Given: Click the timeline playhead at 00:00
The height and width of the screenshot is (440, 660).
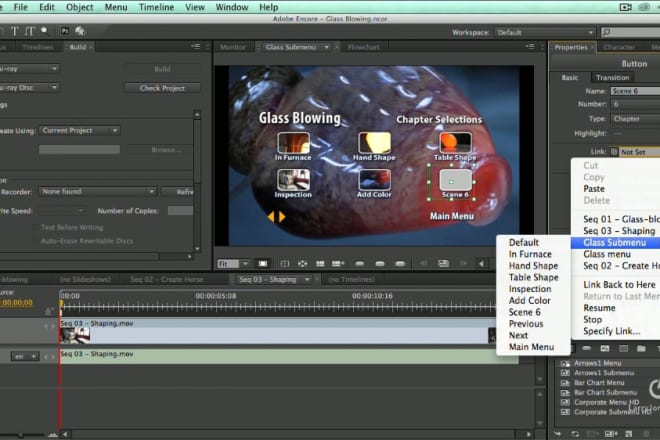Looking at the screenshot, I should pos(61,303).
